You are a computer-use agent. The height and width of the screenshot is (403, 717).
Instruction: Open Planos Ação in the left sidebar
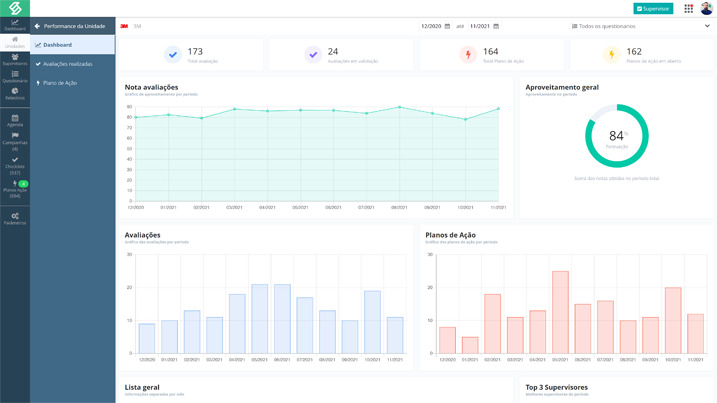pos(15,189)
